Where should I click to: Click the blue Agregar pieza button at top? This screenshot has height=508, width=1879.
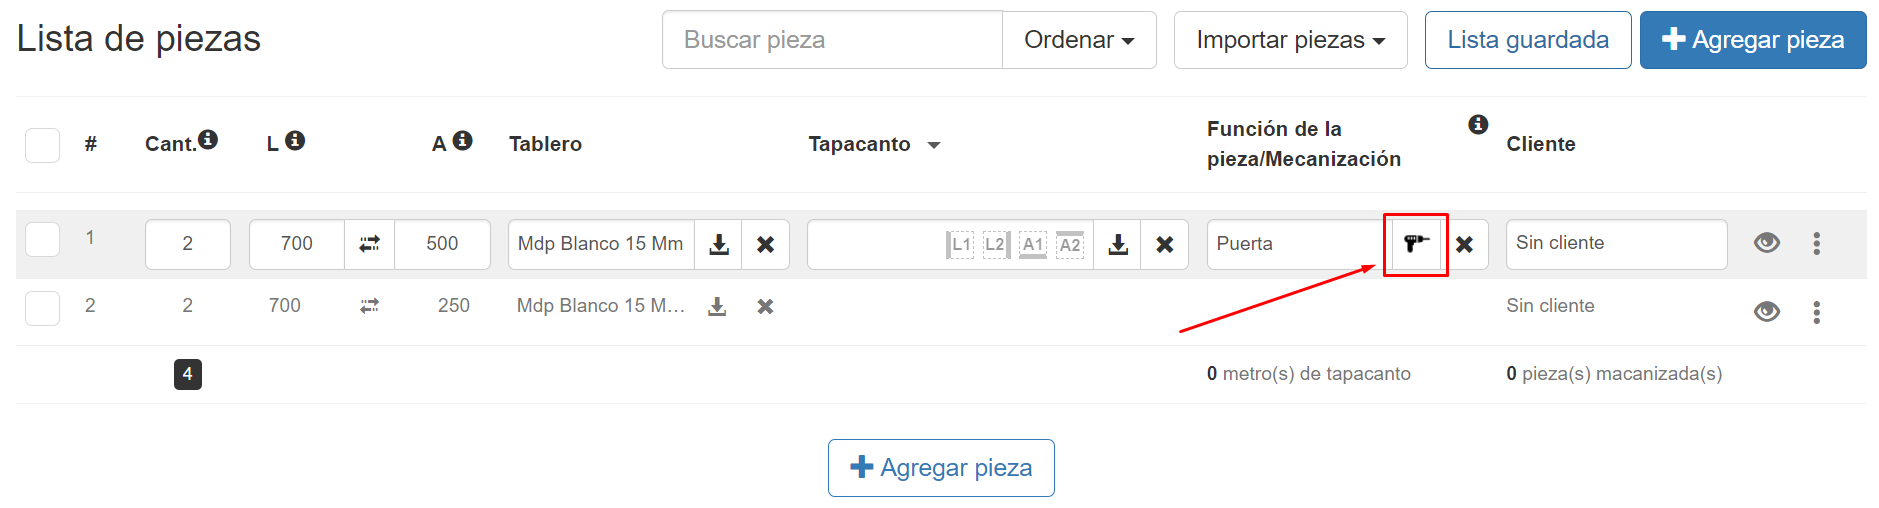1752,40
